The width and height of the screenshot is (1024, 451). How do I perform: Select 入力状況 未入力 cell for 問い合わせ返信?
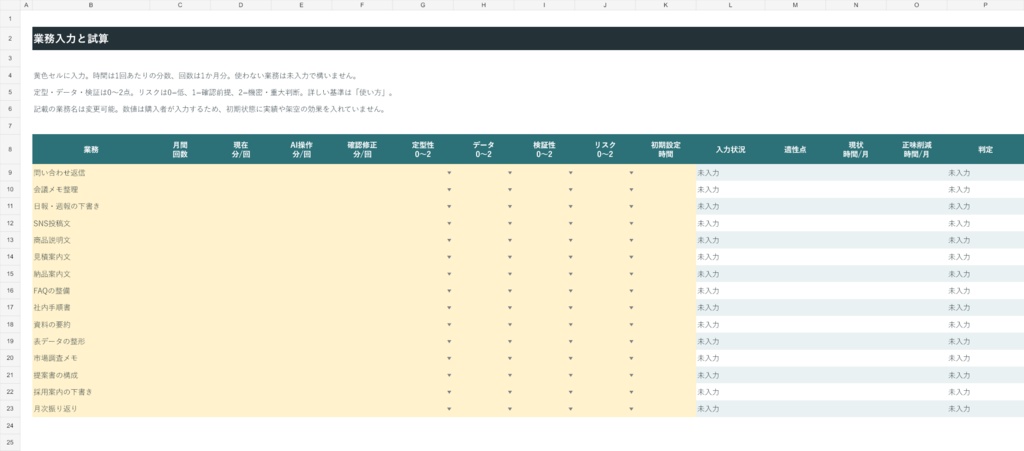730,173
